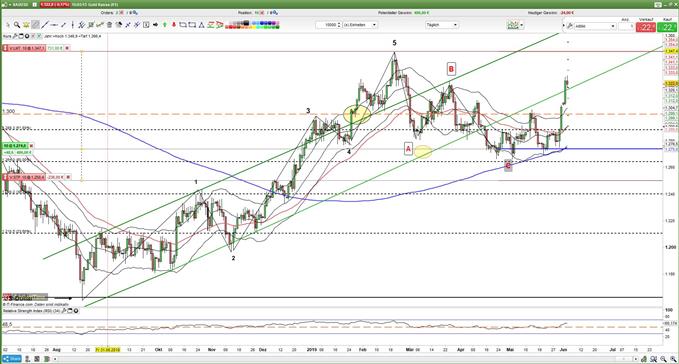Select the green up arrow marker tool

tap(165, 25)
